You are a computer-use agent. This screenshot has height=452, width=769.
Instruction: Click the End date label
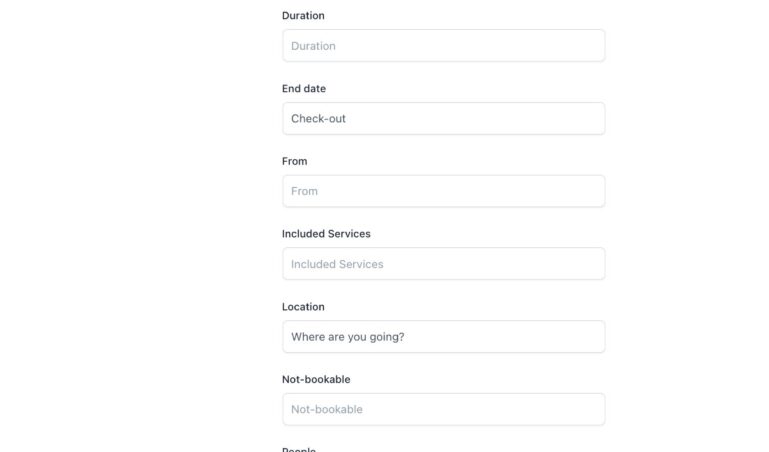[304, 89]
